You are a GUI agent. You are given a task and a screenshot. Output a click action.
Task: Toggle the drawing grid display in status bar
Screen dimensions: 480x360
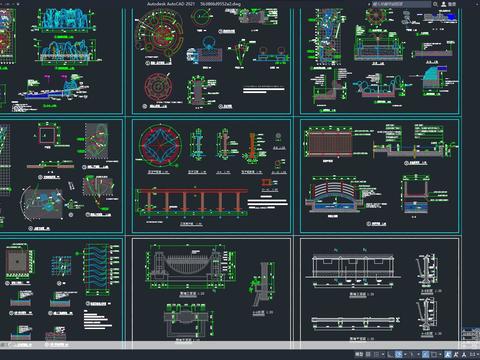(368, 354)
